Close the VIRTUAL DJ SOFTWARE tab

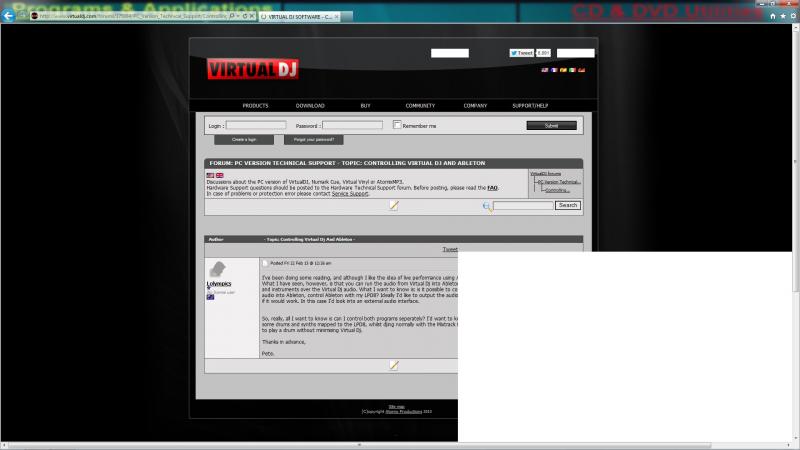[336, 17]
